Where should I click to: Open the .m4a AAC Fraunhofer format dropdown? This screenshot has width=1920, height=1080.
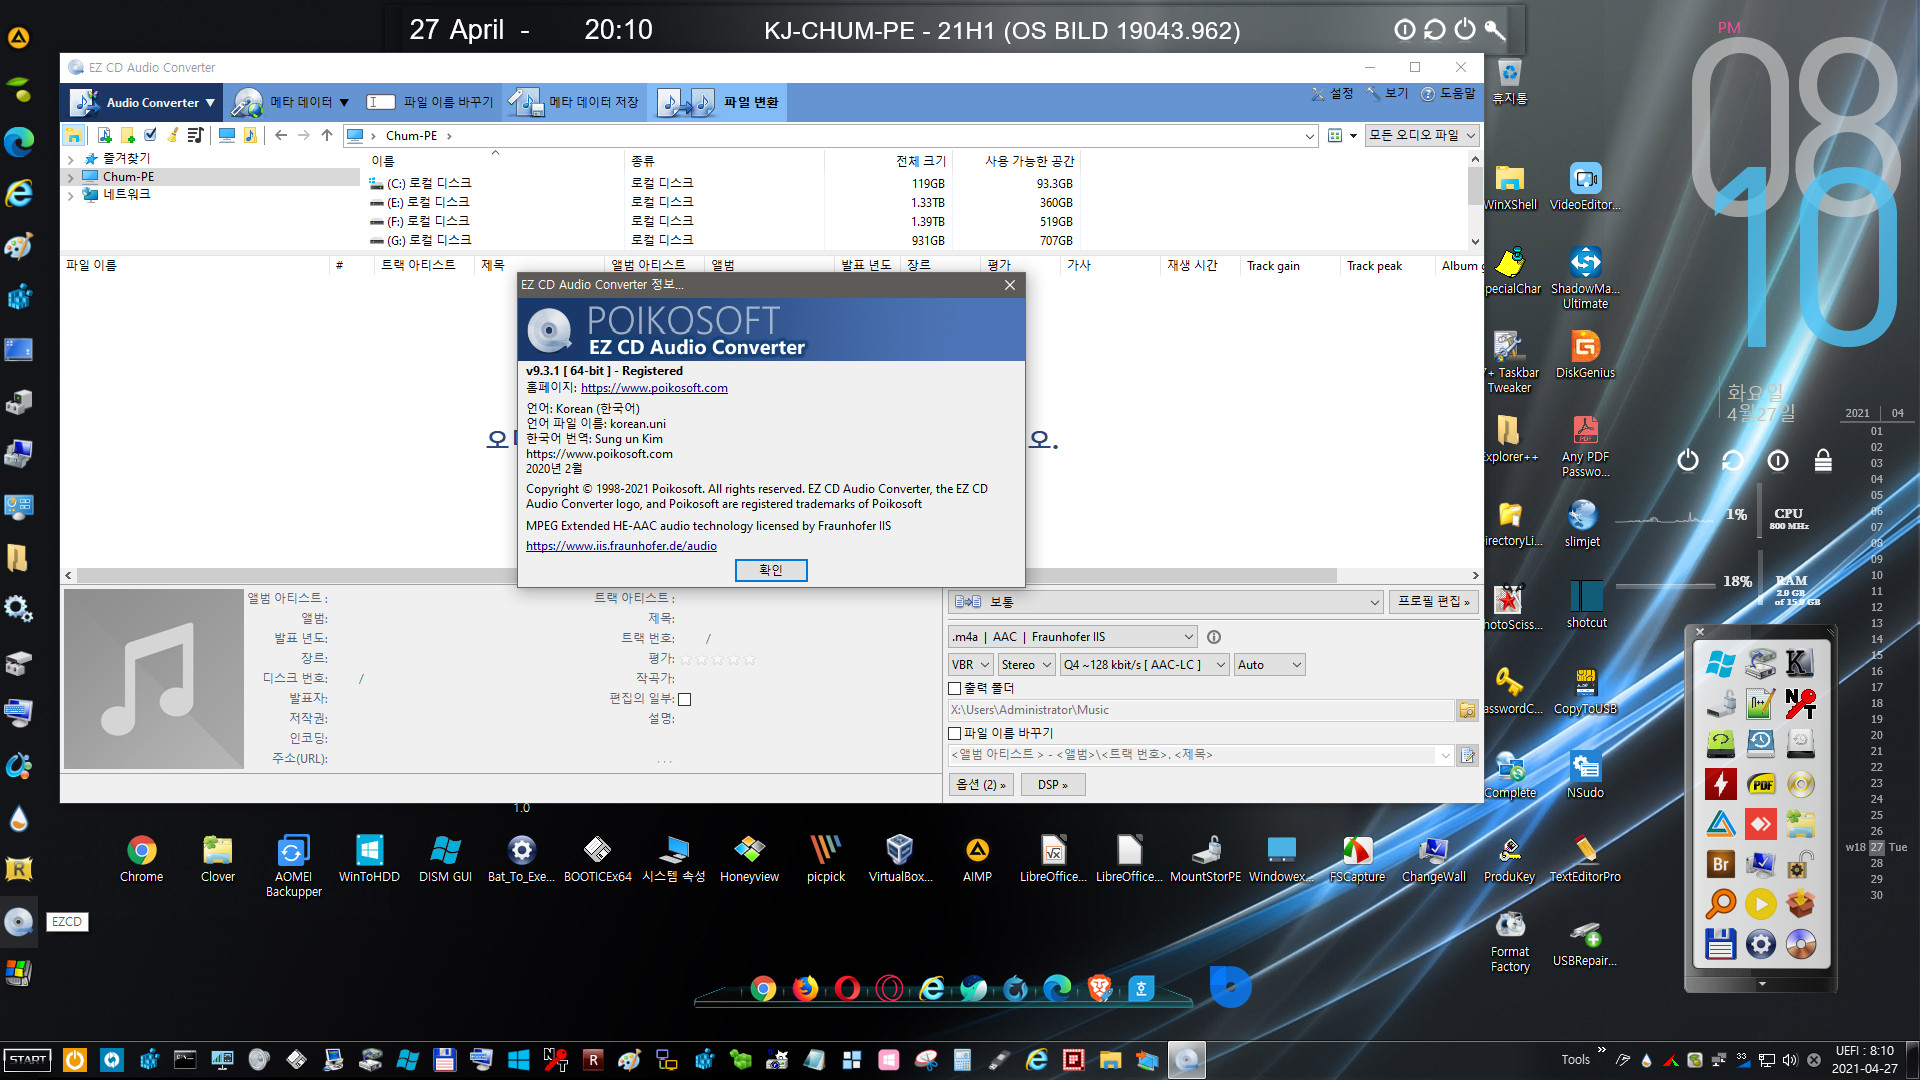[x=1072, y=637]
